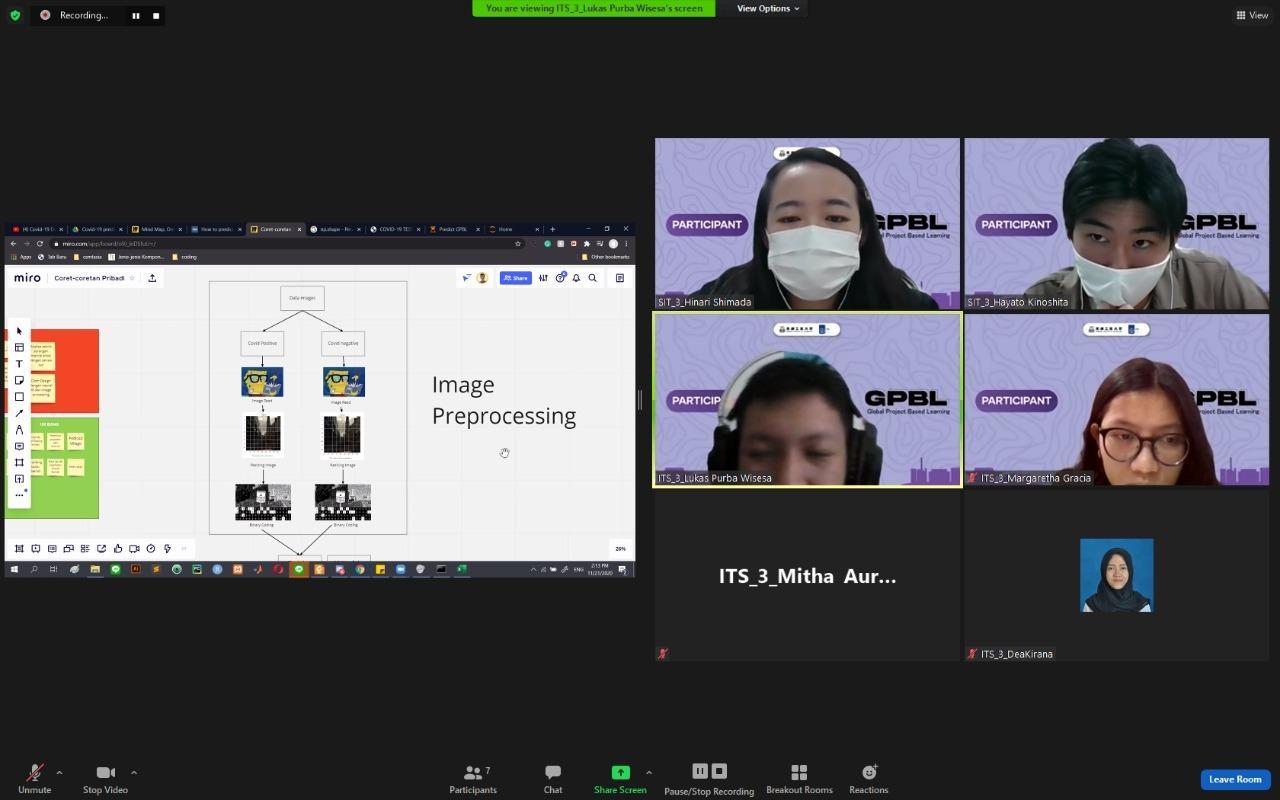Toggle Stop Video camera button
This screenshot has width=1280, height=800.
point(105,779)
